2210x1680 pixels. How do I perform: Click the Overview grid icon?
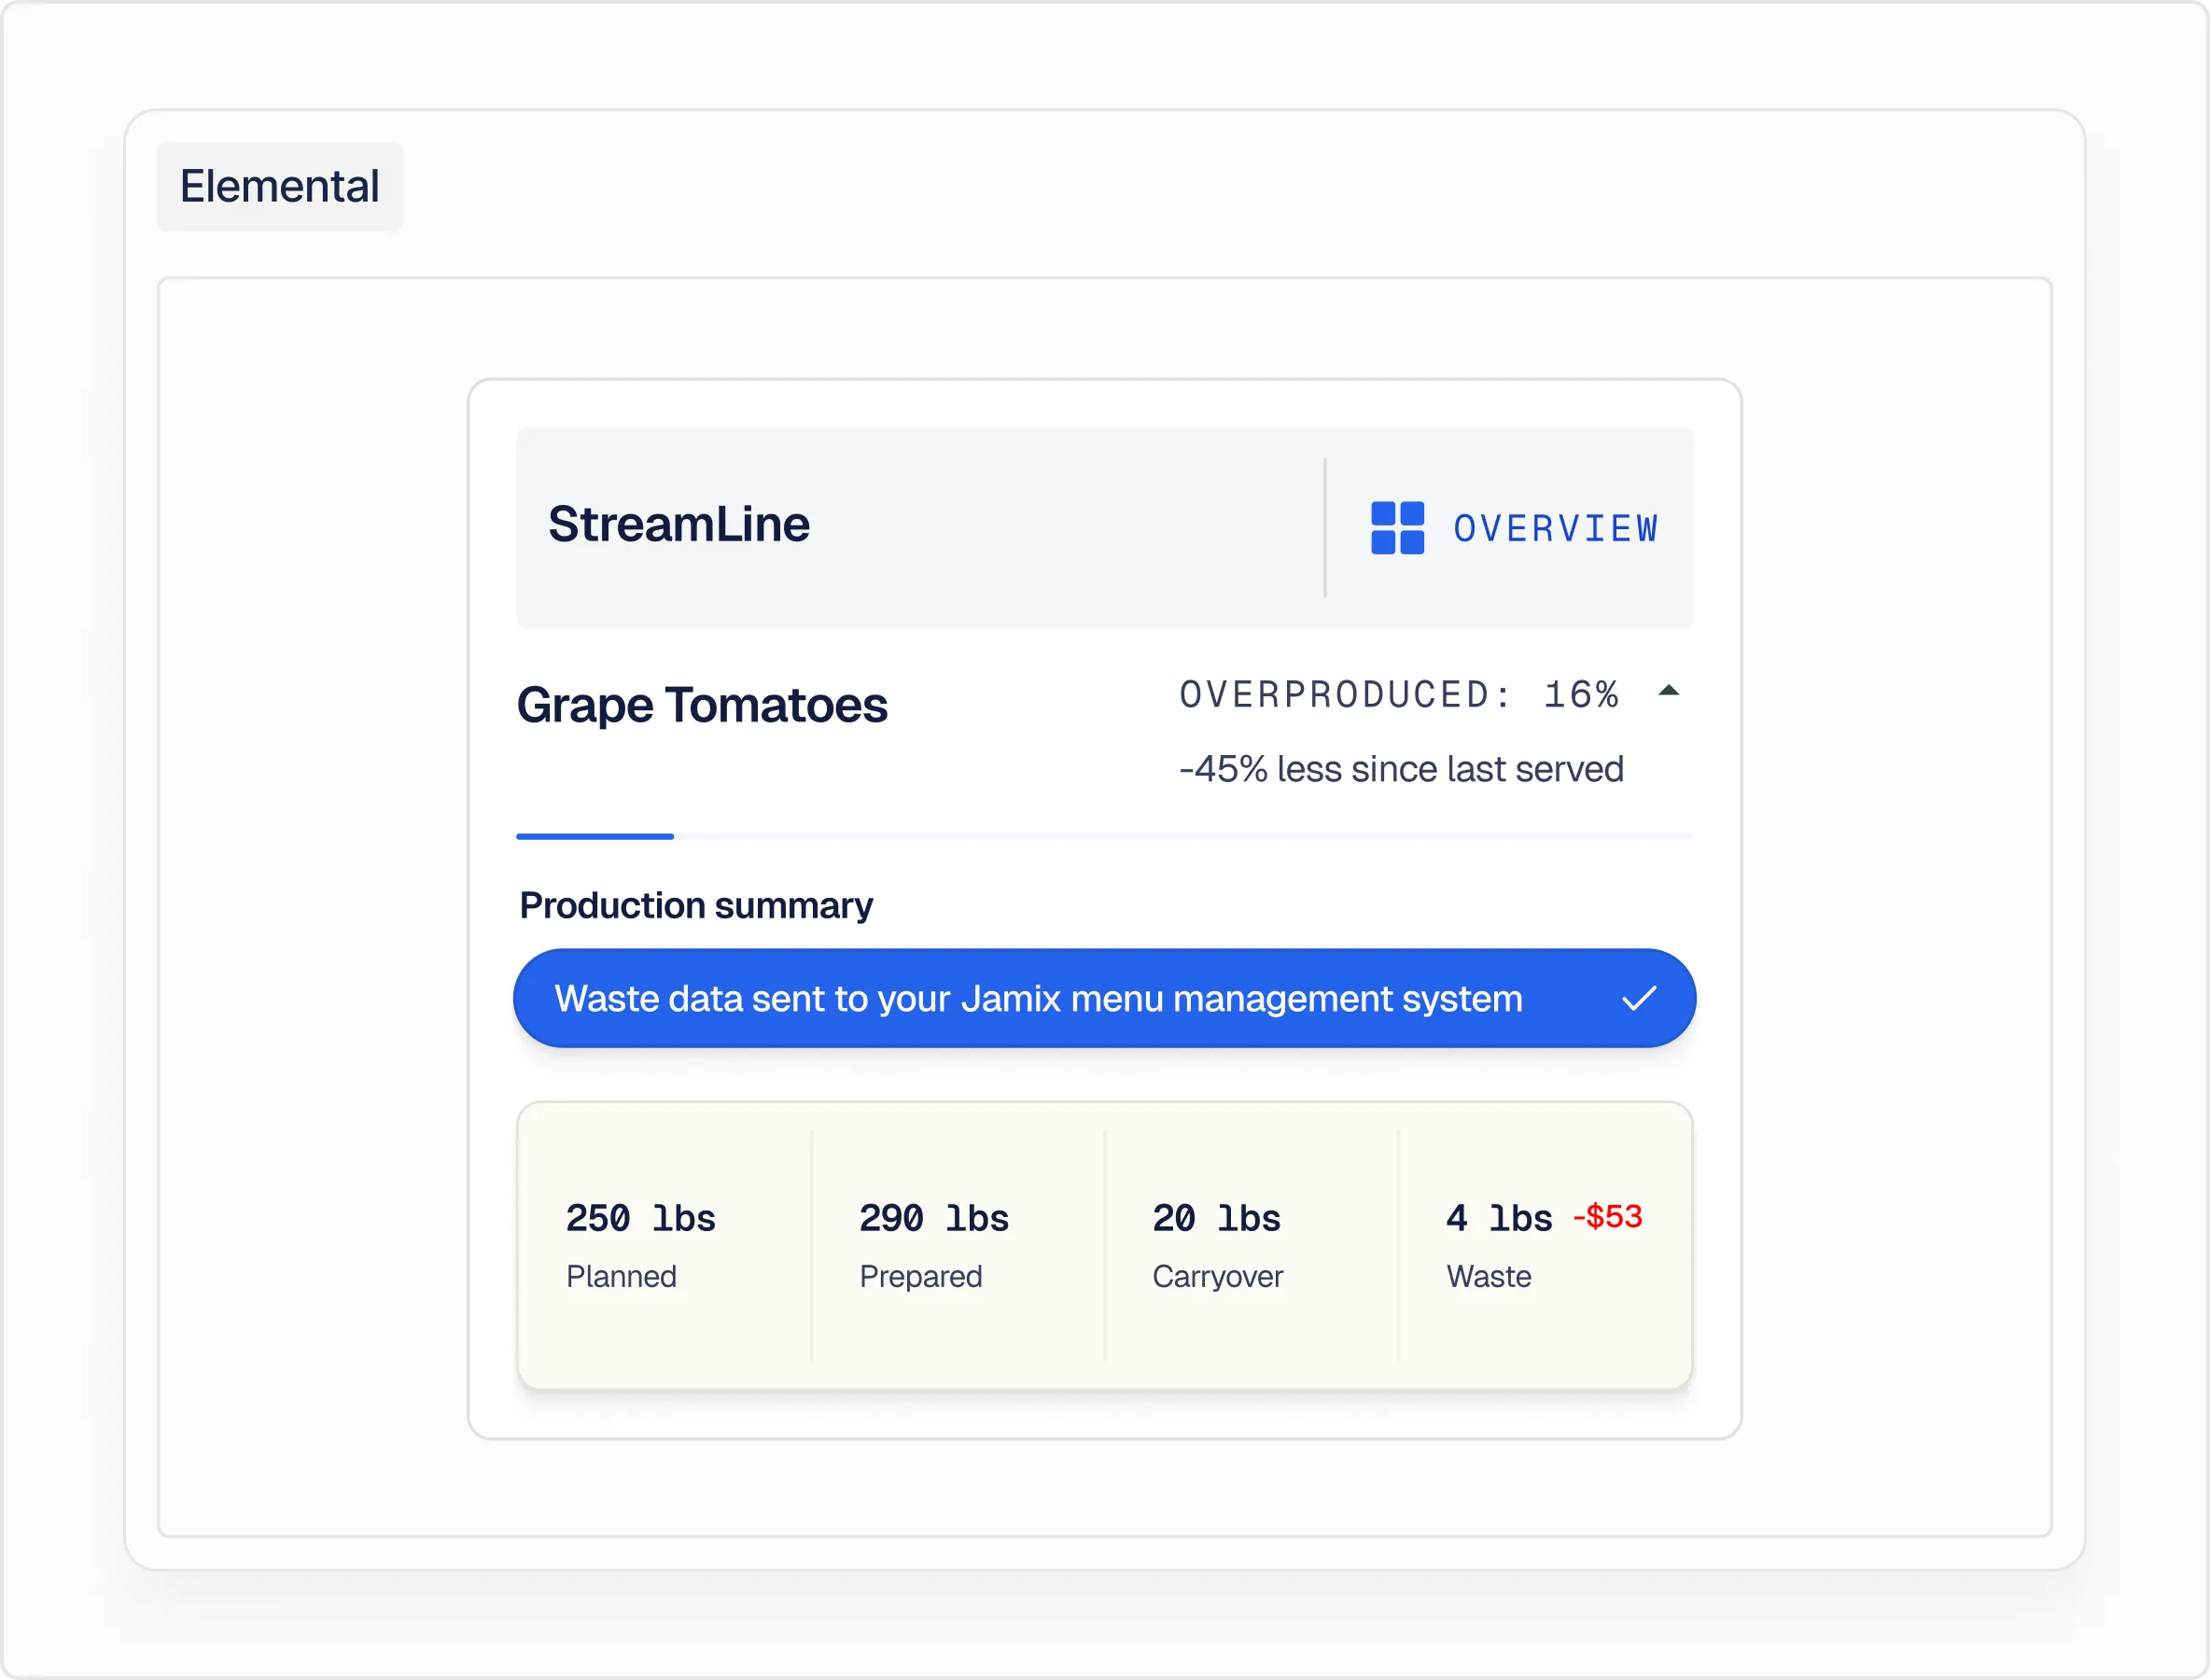(1397, 528)
